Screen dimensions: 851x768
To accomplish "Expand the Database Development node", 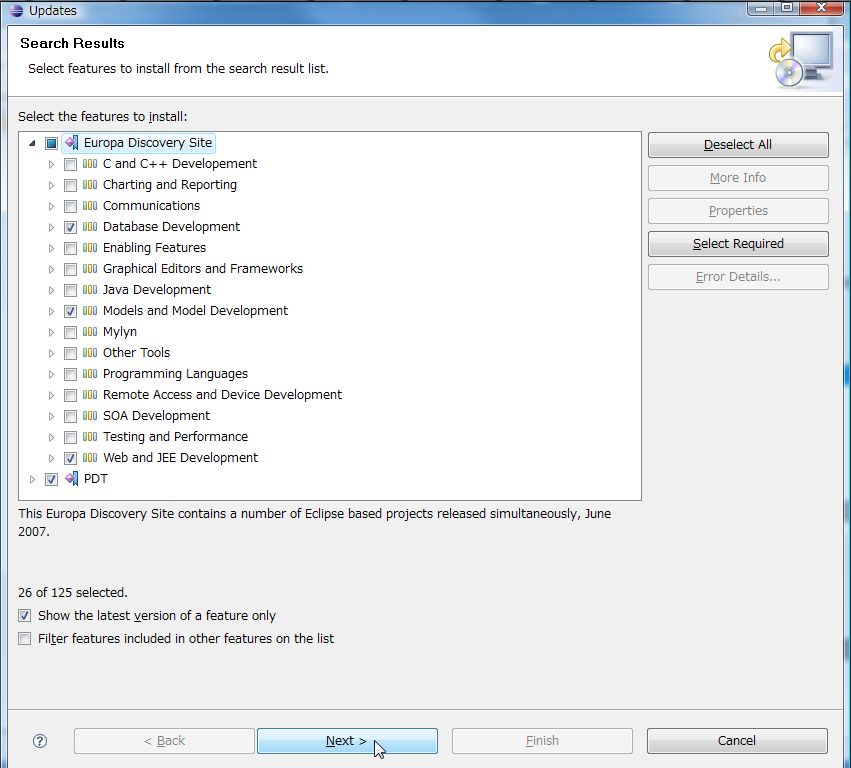I will pos(52,227).
